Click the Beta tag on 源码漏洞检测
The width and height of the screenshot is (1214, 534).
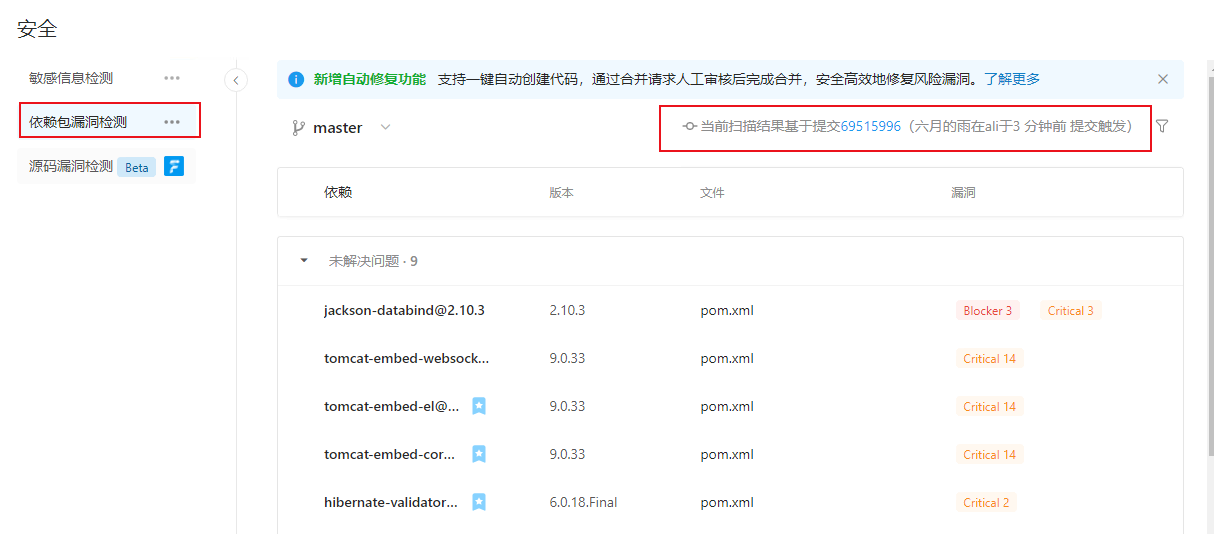pyautogui.click(x=137, y=167)
